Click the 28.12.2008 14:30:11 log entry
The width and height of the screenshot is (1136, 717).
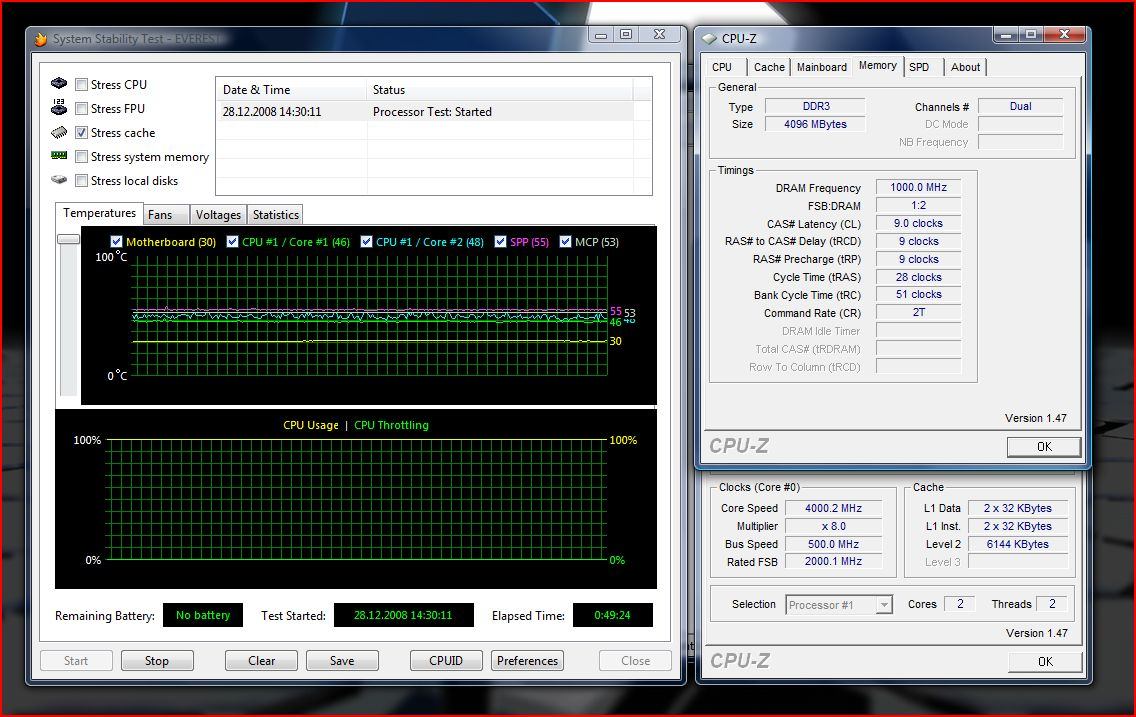click(272, 112)
